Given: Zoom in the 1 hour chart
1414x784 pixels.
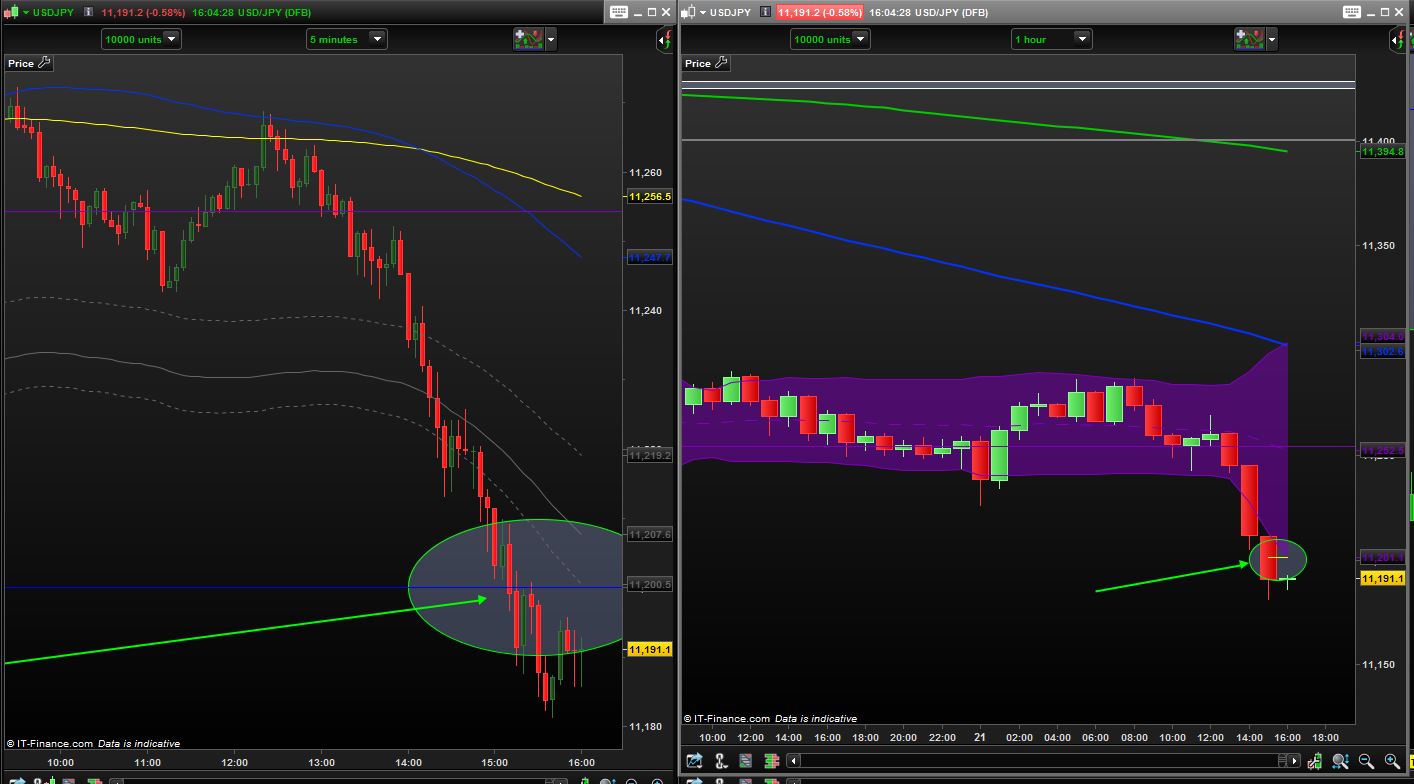Looking at the screenshot, I should (x=1392, y=762).
